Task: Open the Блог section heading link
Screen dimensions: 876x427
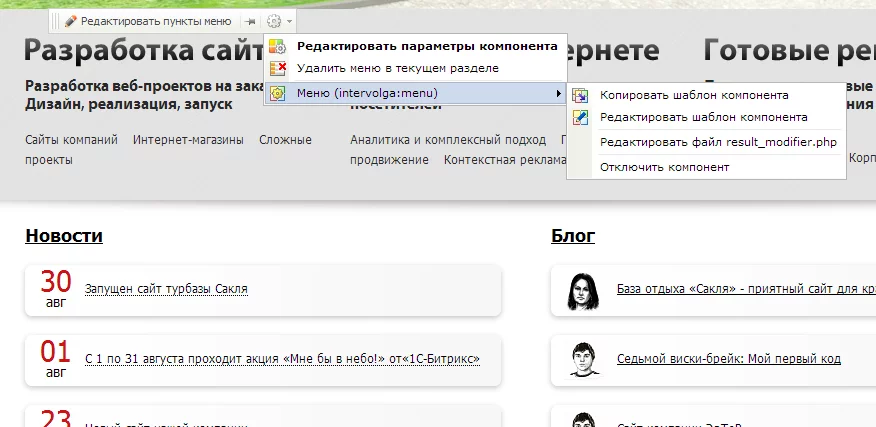Action: click(x=572, y=236)
